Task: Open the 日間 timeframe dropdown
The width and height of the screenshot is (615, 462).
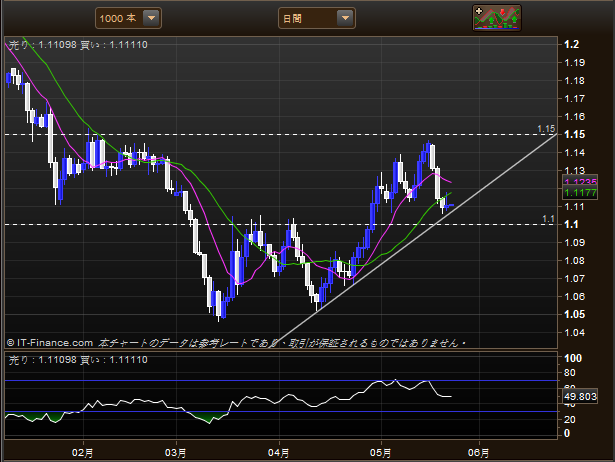Action: point(317,18)
